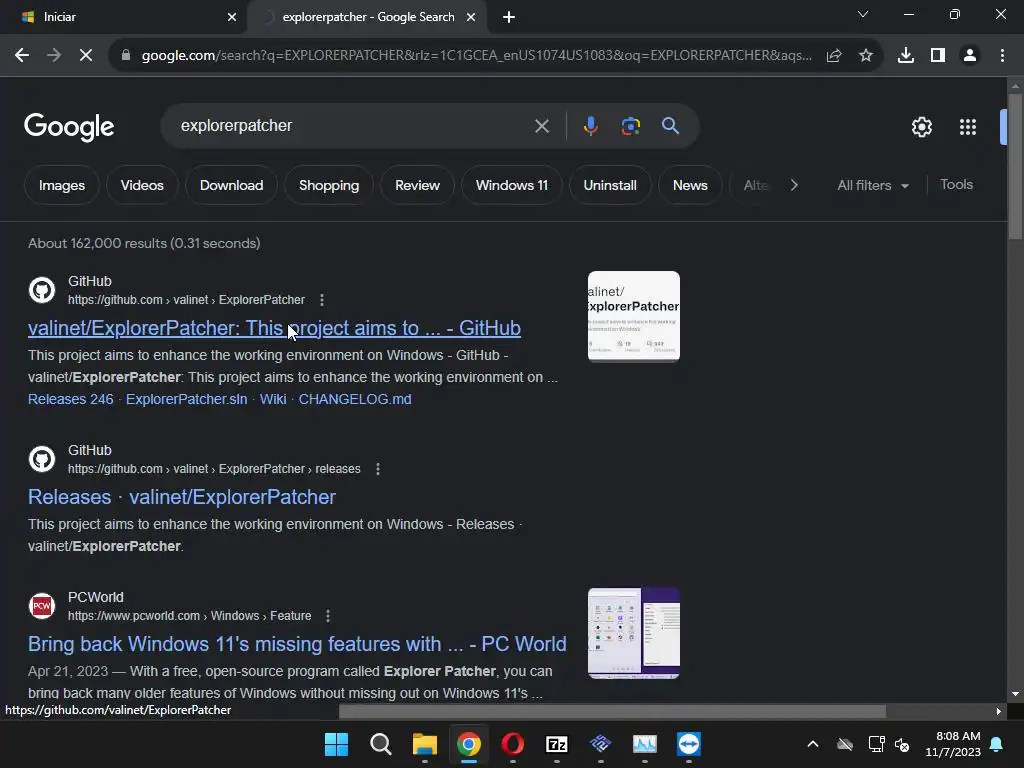The height and width of the screenshot is (768, 1024).
Task: Open taskbar Search
Action: pos(381,744)
